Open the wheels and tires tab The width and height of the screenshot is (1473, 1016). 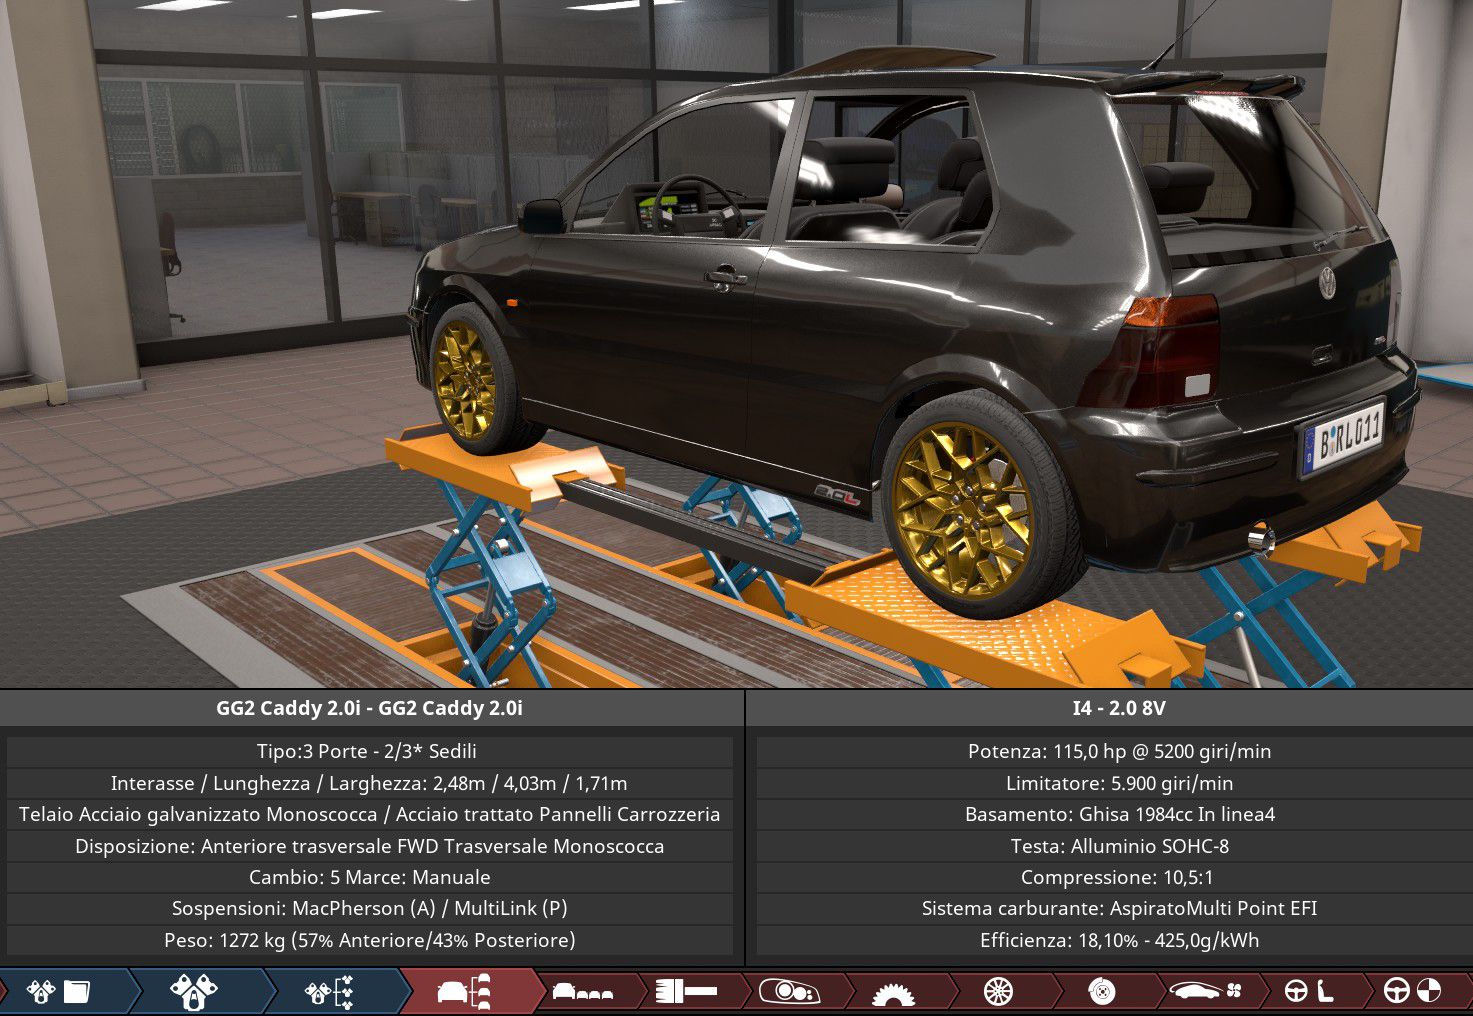(998, 991)
